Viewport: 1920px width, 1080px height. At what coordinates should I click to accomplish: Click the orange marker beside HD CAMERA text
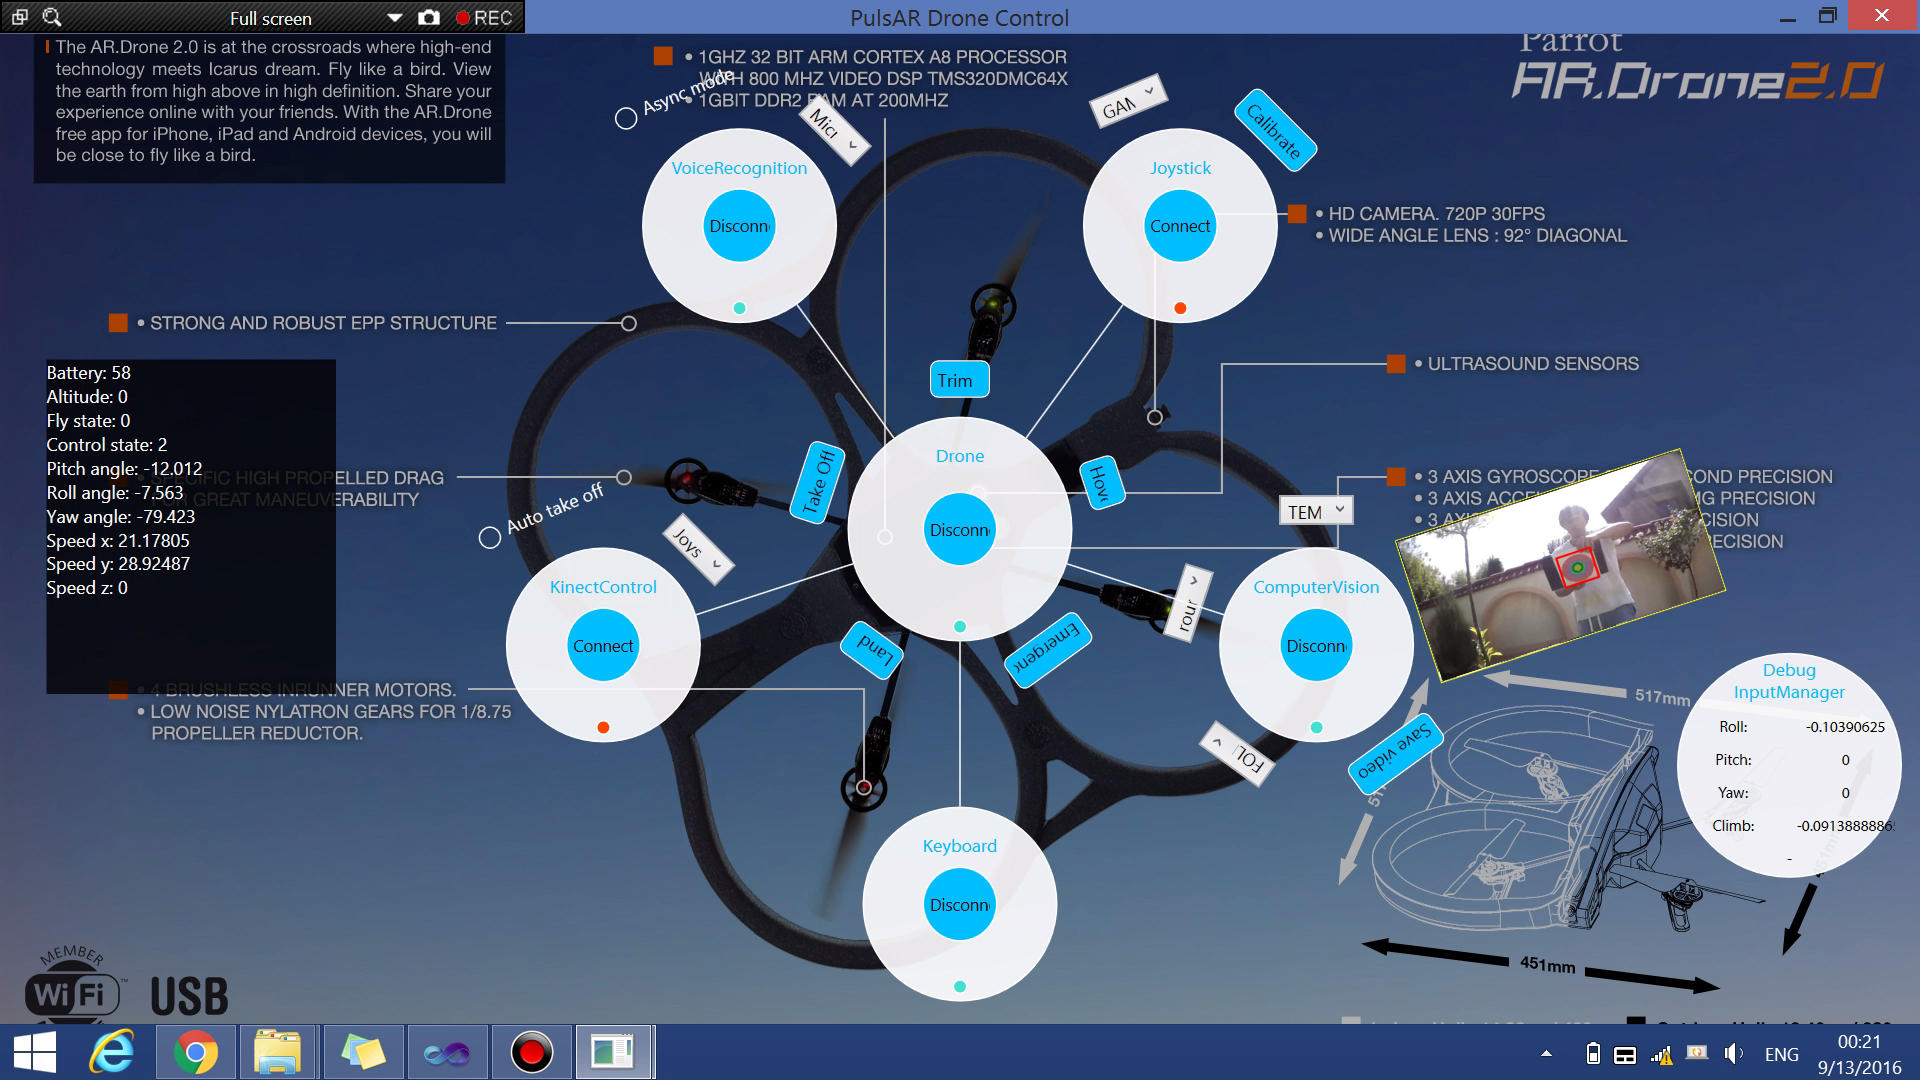click(x=1297, y=213)
